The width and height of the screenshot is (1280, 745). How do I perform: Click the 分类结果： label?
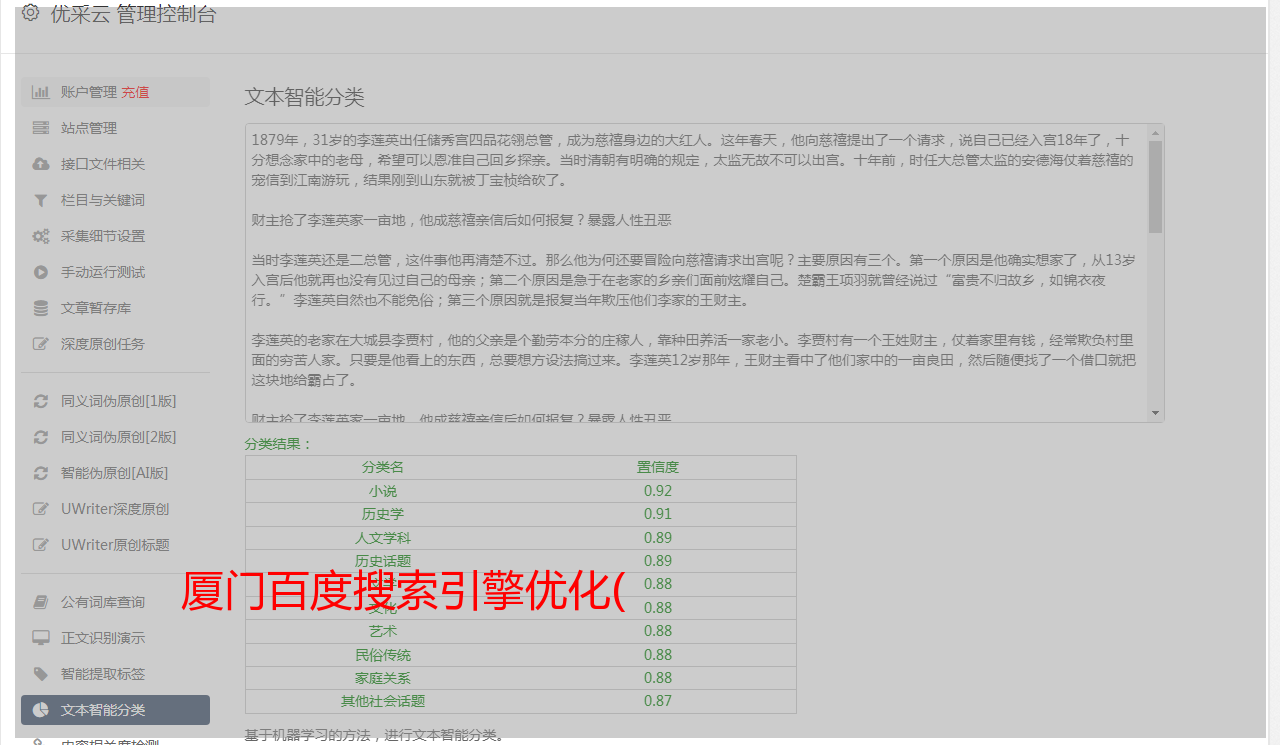[x=279, y=444]
